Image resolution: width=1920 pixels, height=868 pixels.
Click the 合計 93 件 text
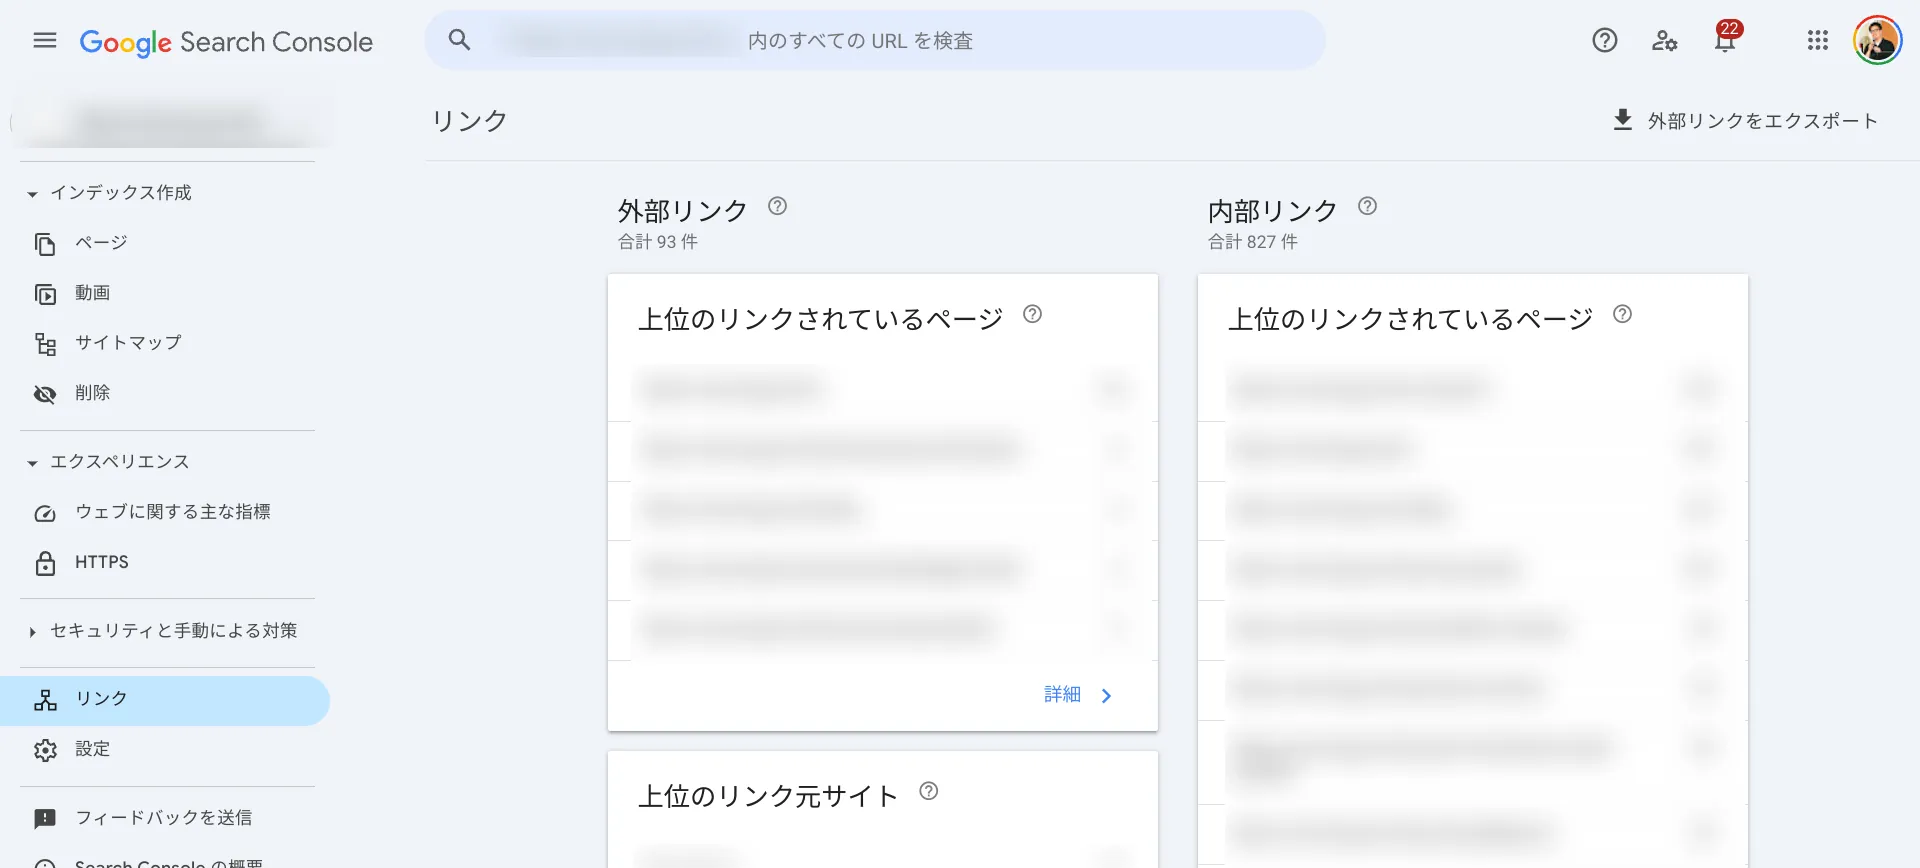click(658, 242)
